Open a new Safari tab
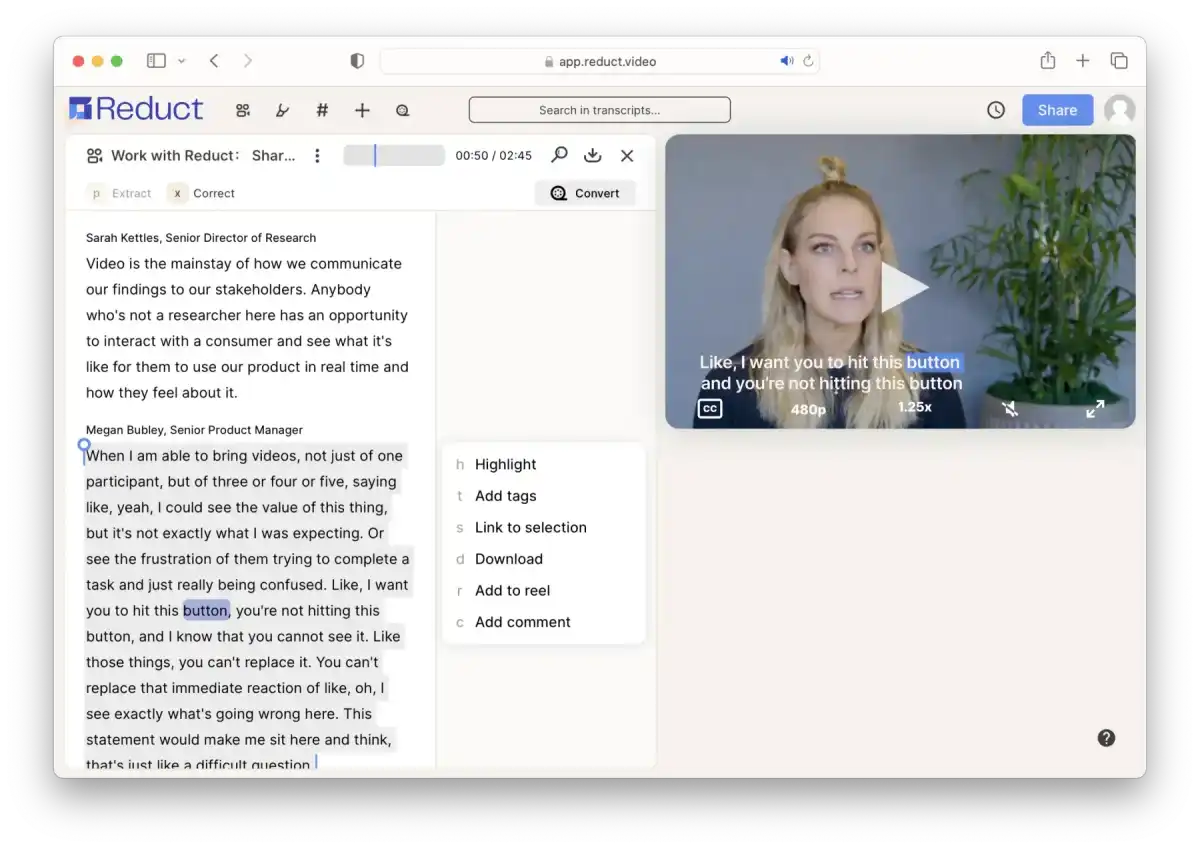This screenshot has width=1200, height=849. coord(1083,61)
